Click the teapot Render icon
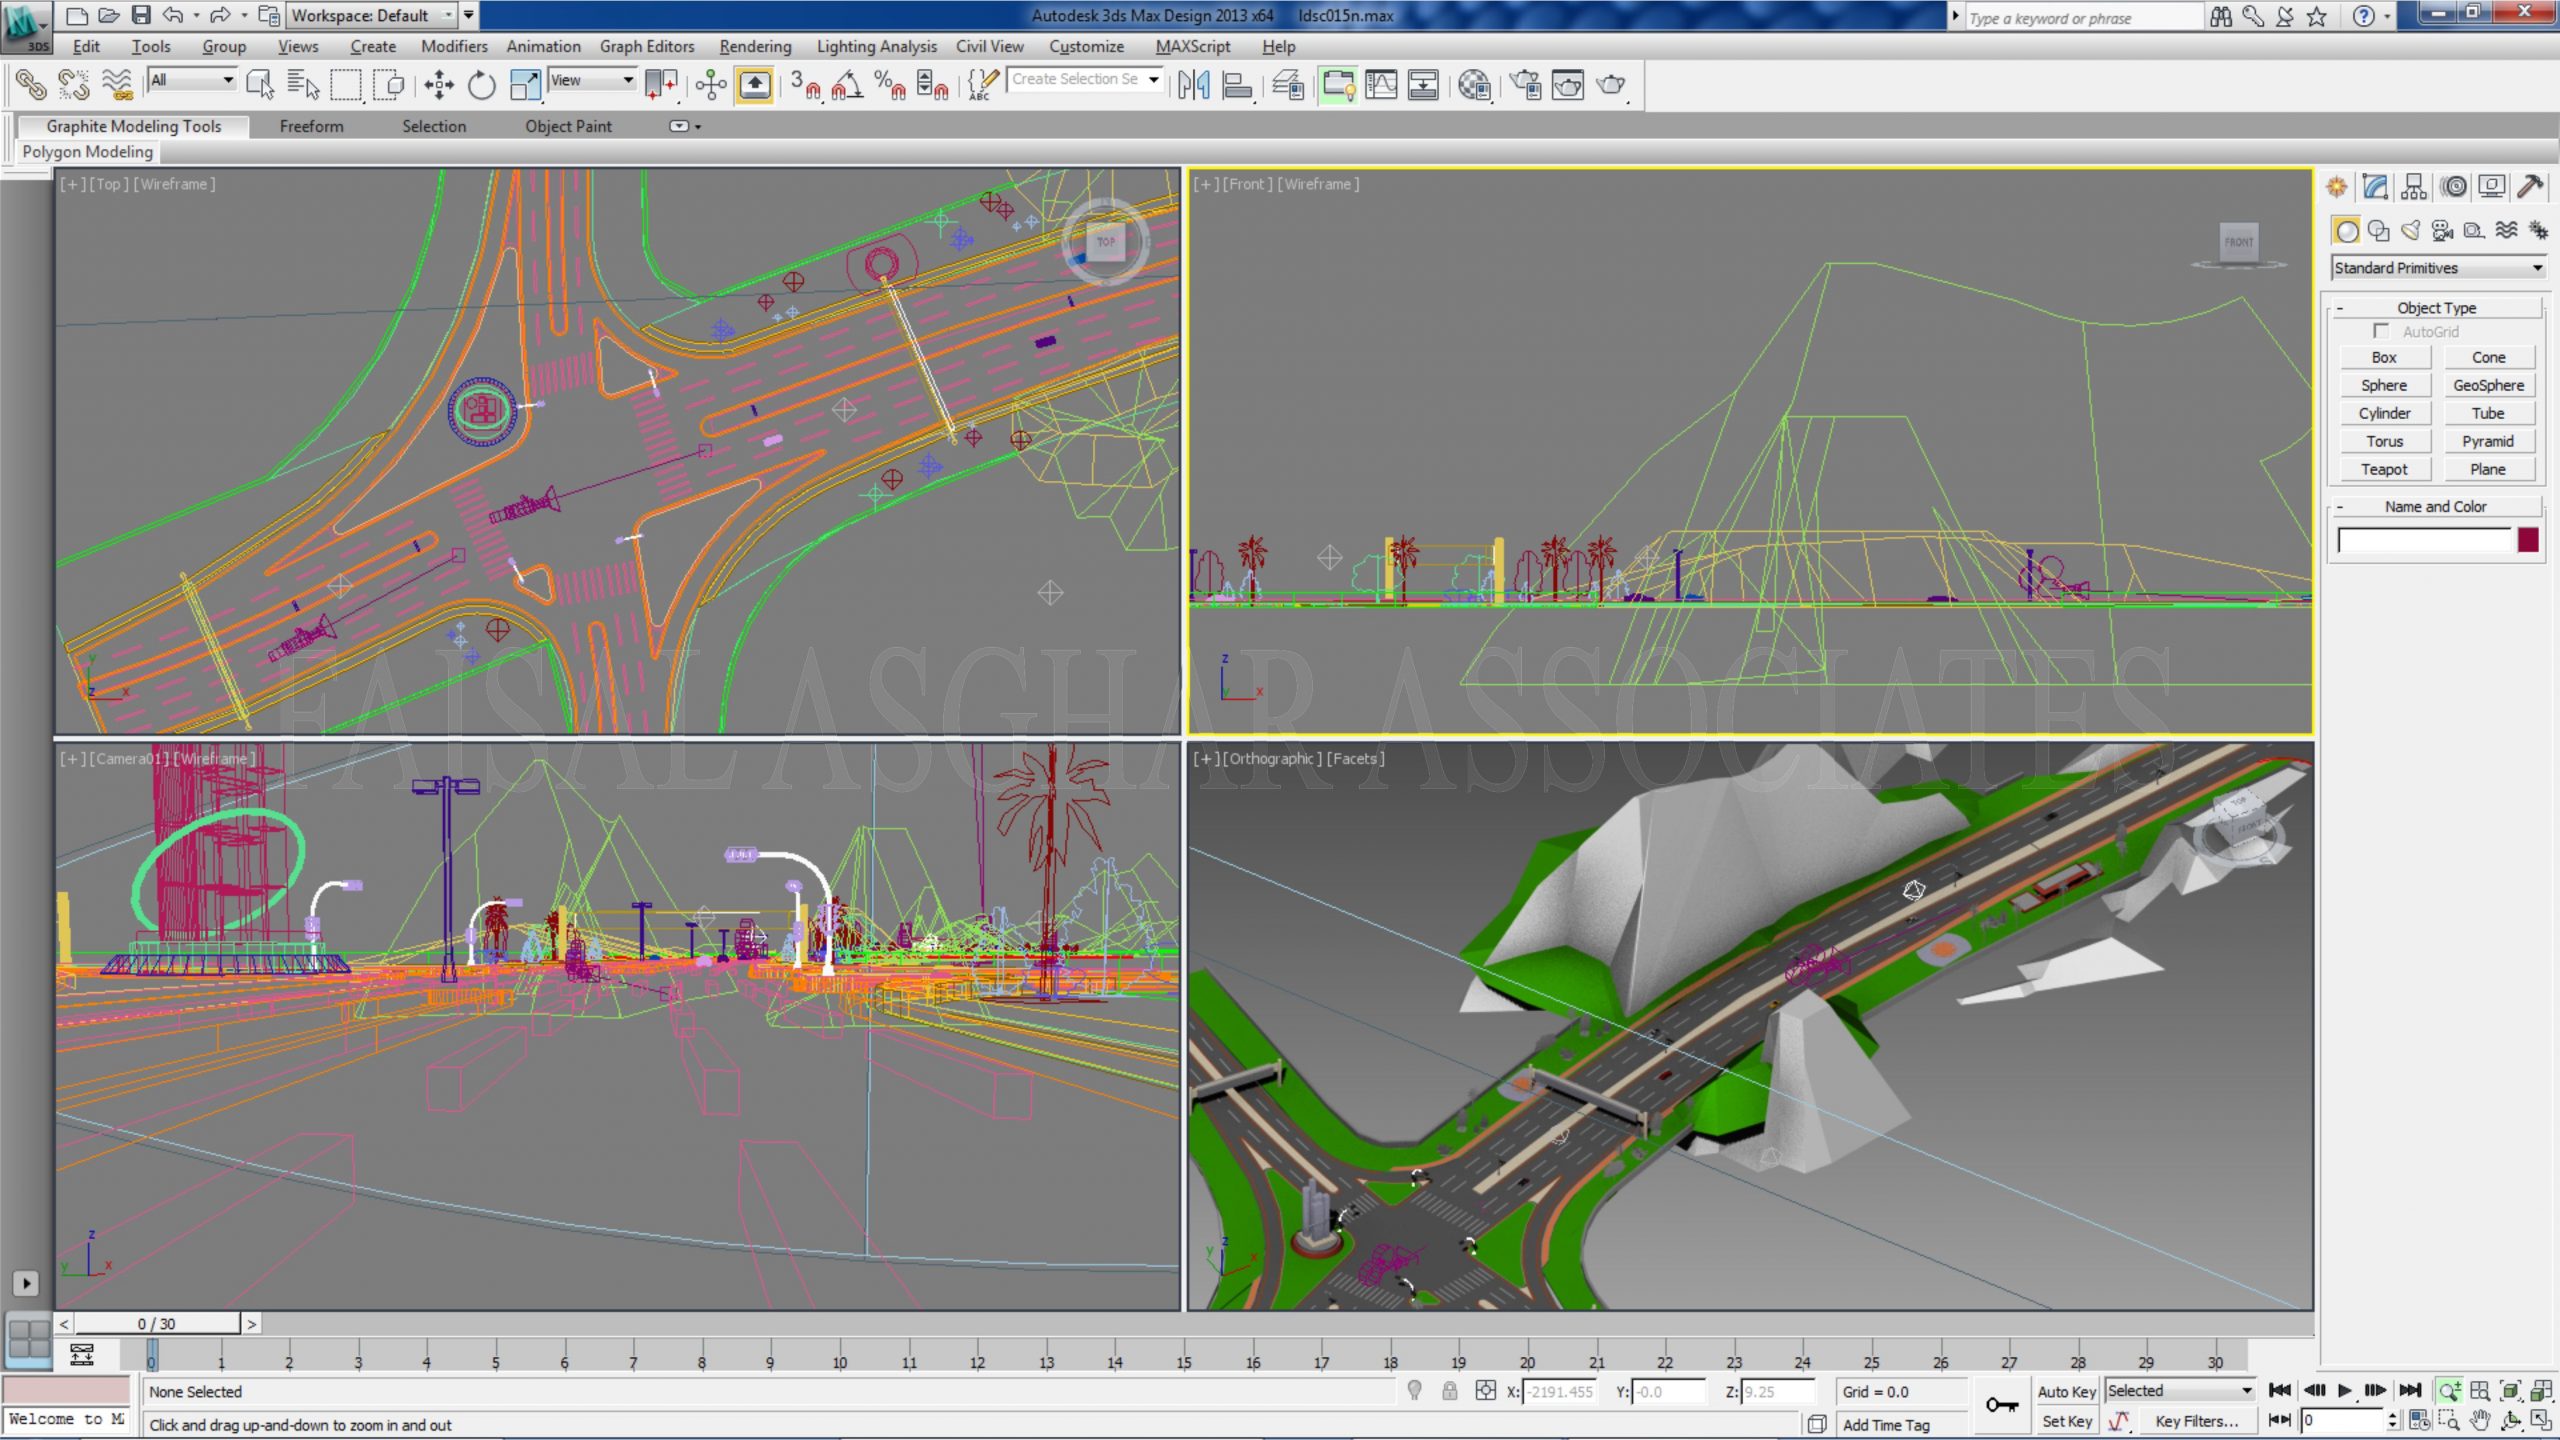Screen dimensions: 2560x1440 click(1610, 85)
